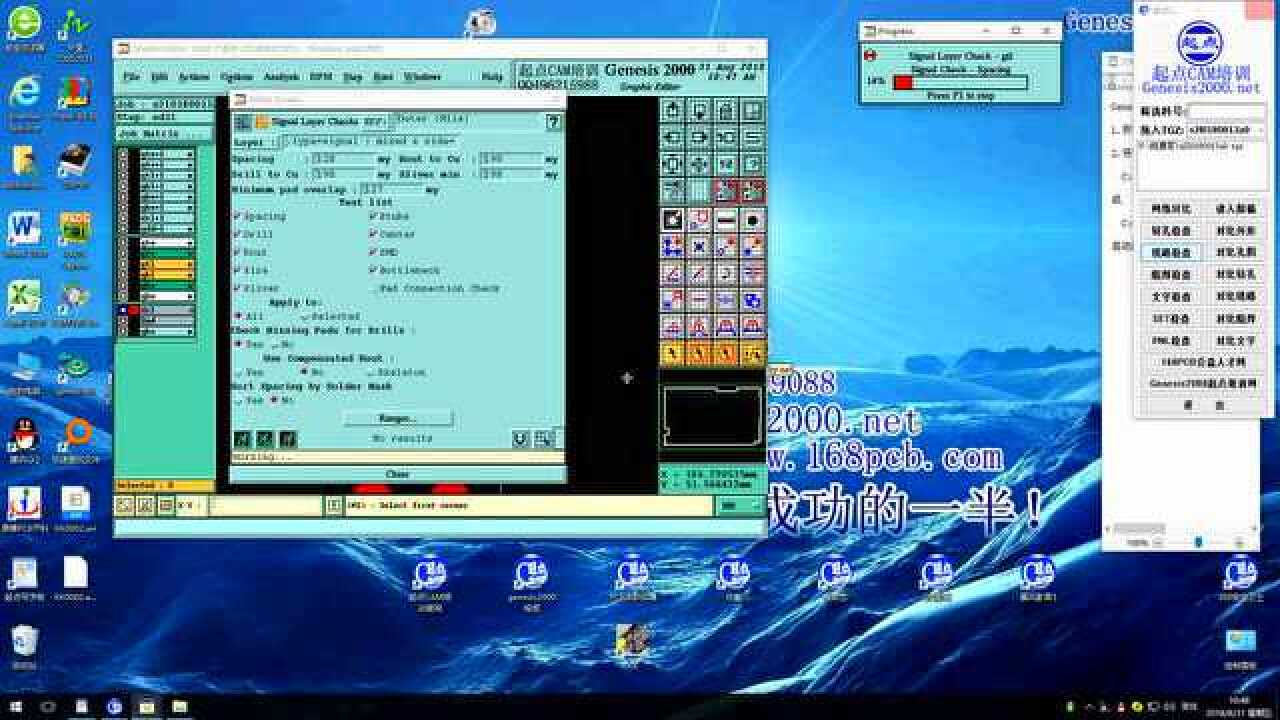Image resolution: width=1280 pixels, height=720 pixels.
Task: Uncheck the Spacing test in the Test list
Action: (237, 217)
